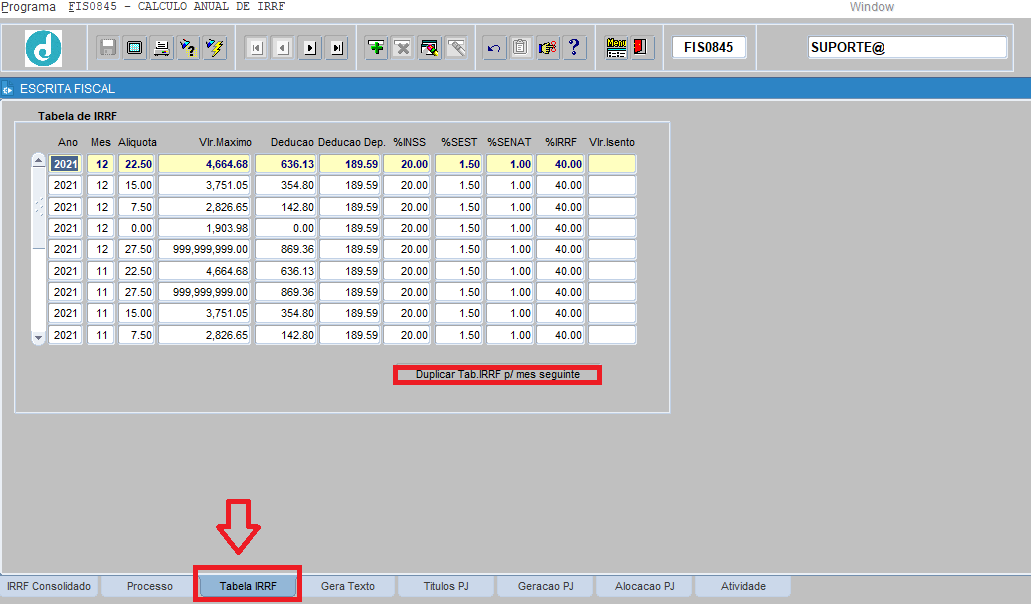
Task: Click empty Vlr.Isento field in first row
Action: [612, 164]
